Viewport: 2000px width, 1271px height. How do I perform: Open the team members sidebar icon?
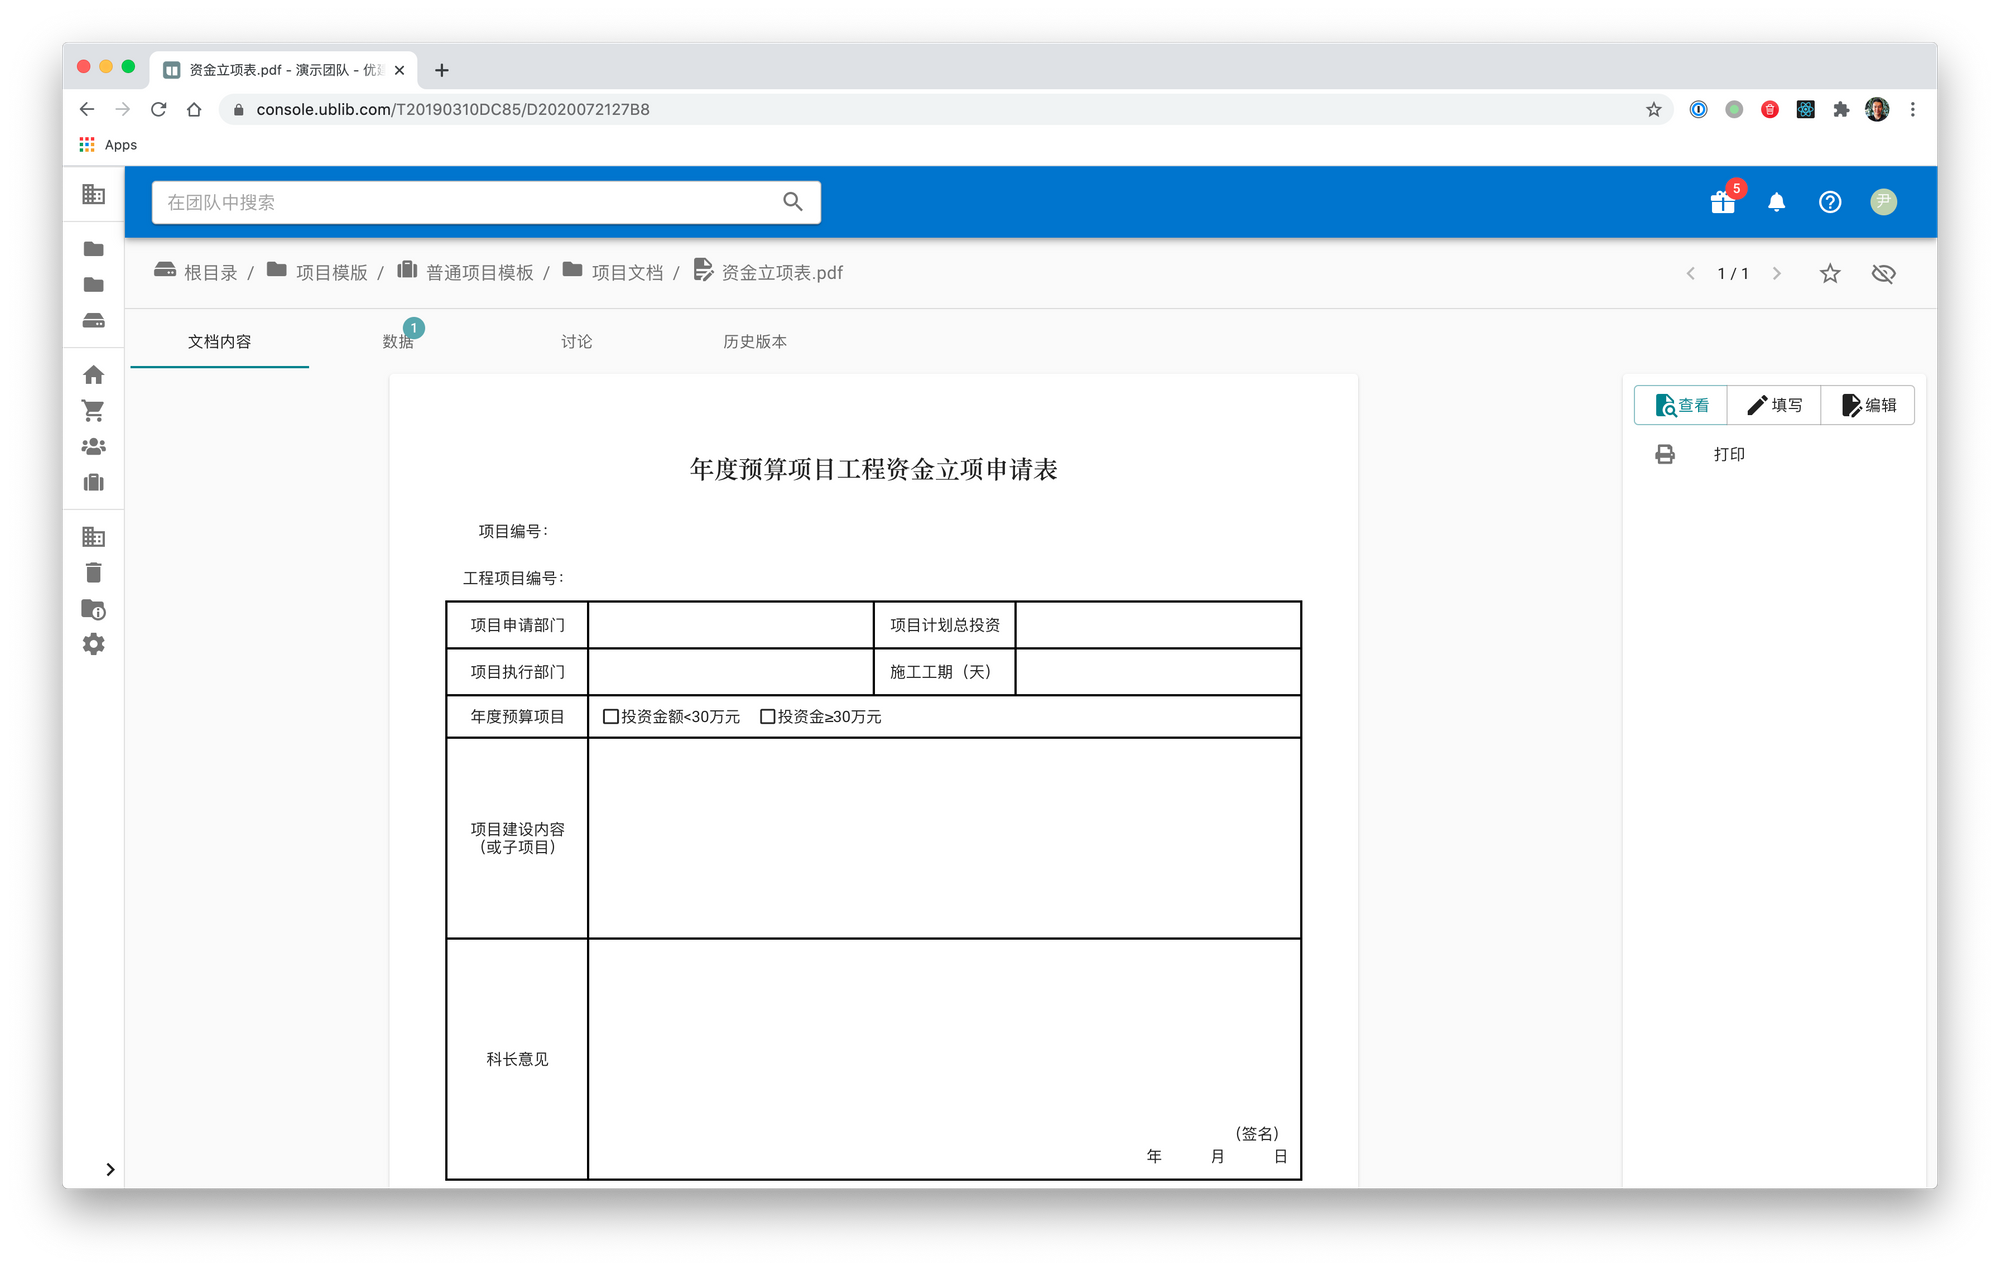93,447
